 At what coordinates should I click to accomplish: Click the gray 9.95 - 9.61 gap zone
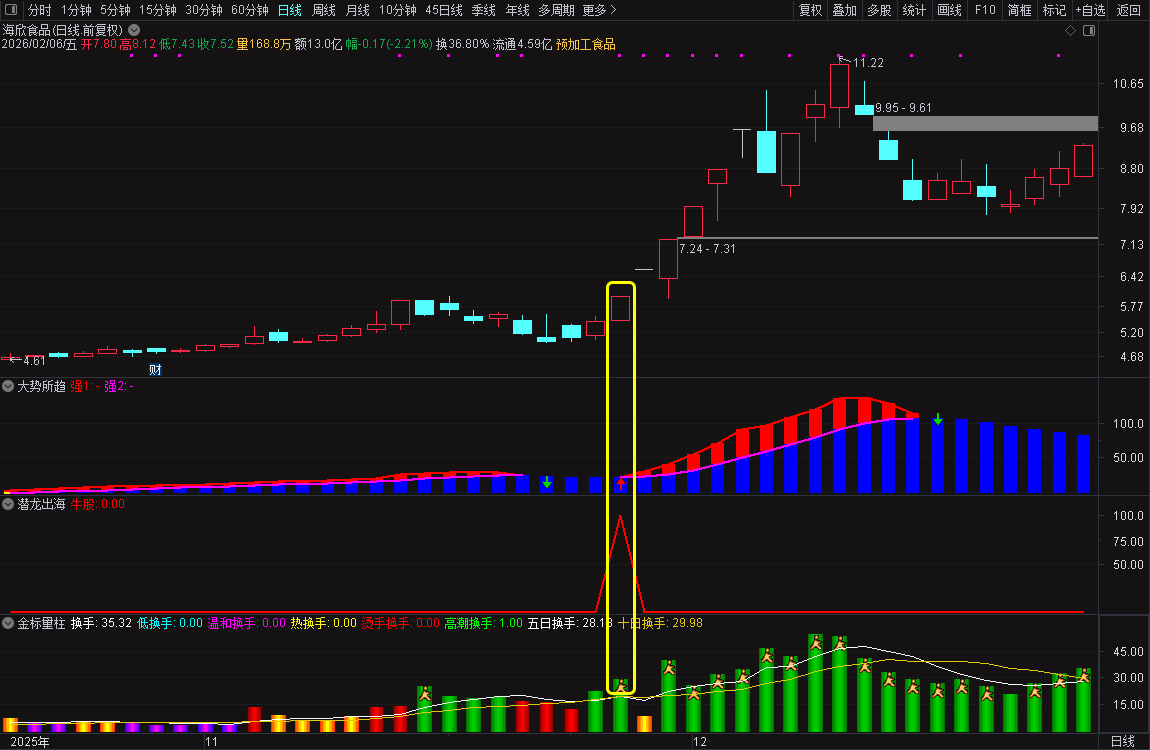[985, 123]
